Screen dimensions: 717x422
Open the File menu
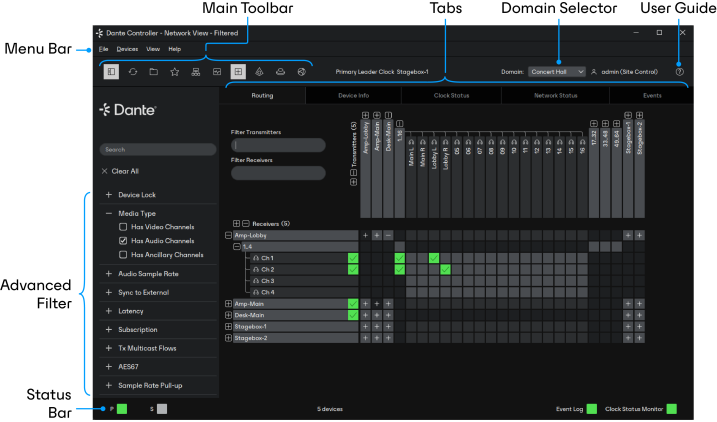point(104,49)
